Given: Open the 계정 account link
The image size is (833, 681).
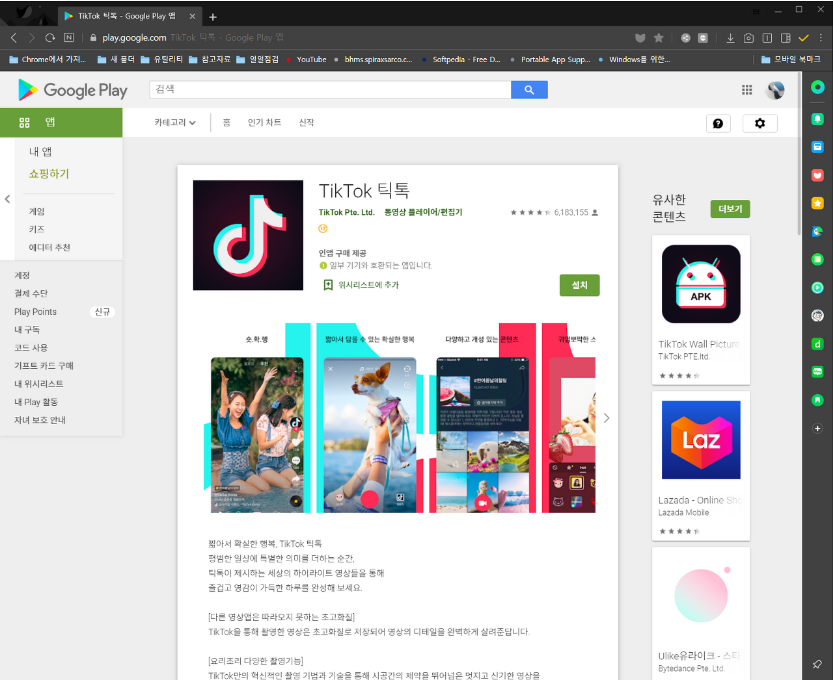Looking at the screenshot, I should click(22, 275).
